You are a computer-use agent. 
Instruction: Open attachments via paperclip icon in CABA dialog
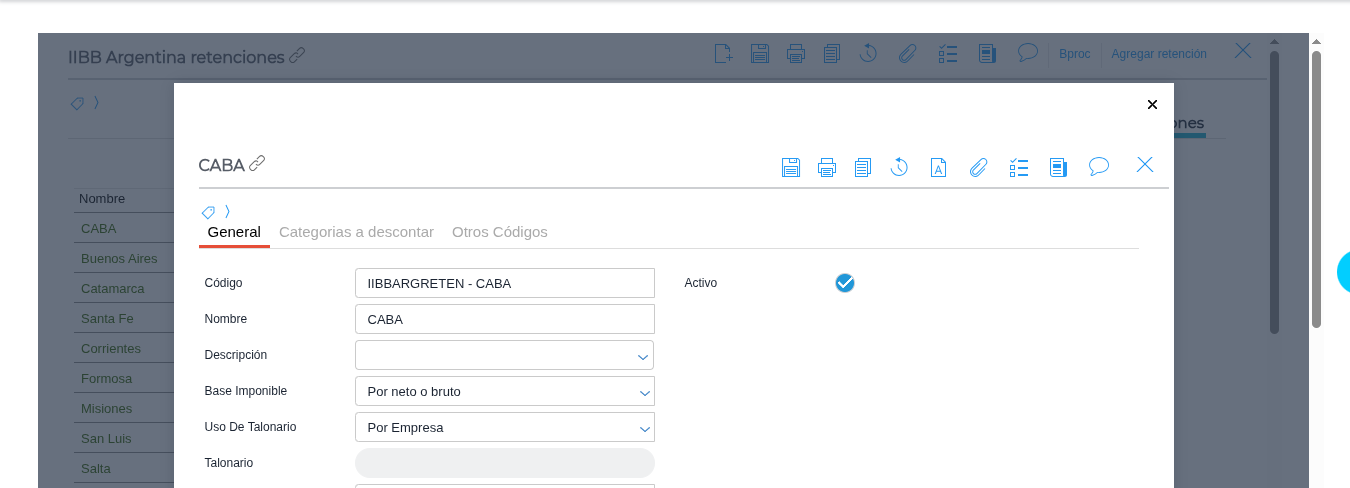click(978, 167)
